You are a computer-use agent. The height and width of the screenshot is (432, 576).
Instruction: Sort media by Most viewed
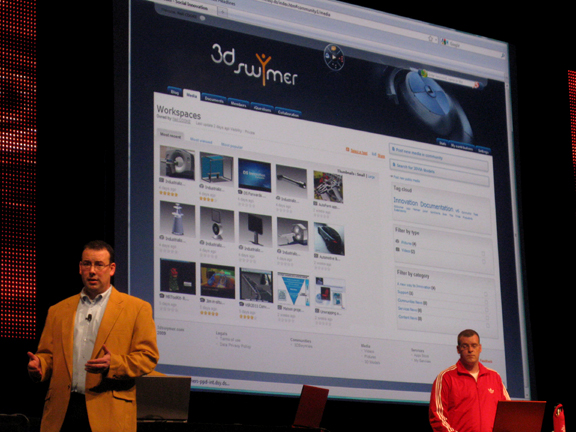201,141
